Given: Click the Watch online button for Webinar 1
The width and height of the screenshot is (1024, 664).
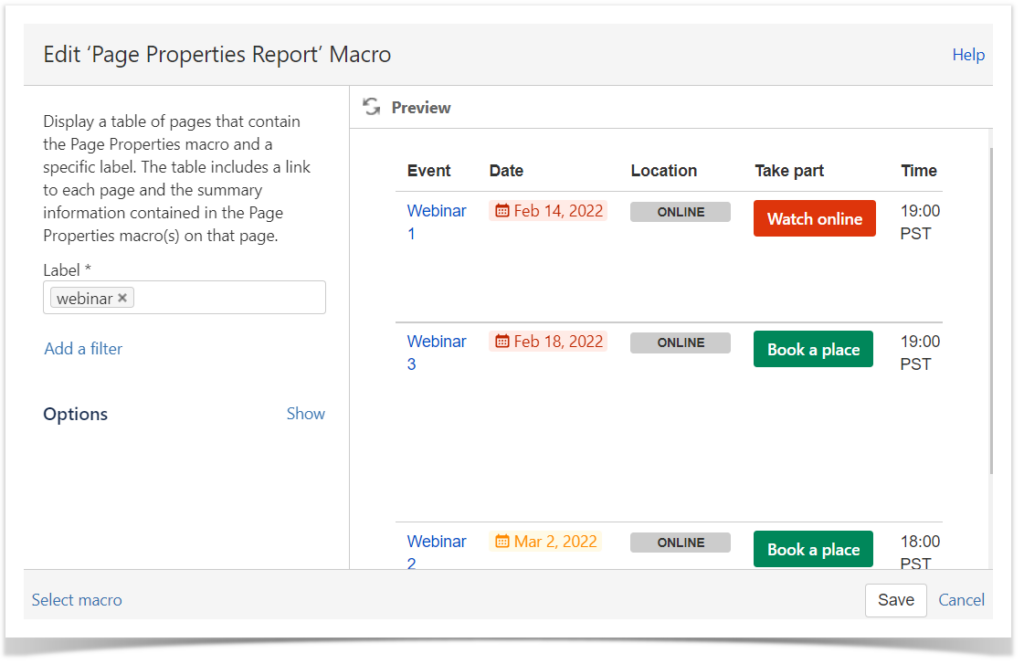Looking at the screenshot, I should (814, 218).
